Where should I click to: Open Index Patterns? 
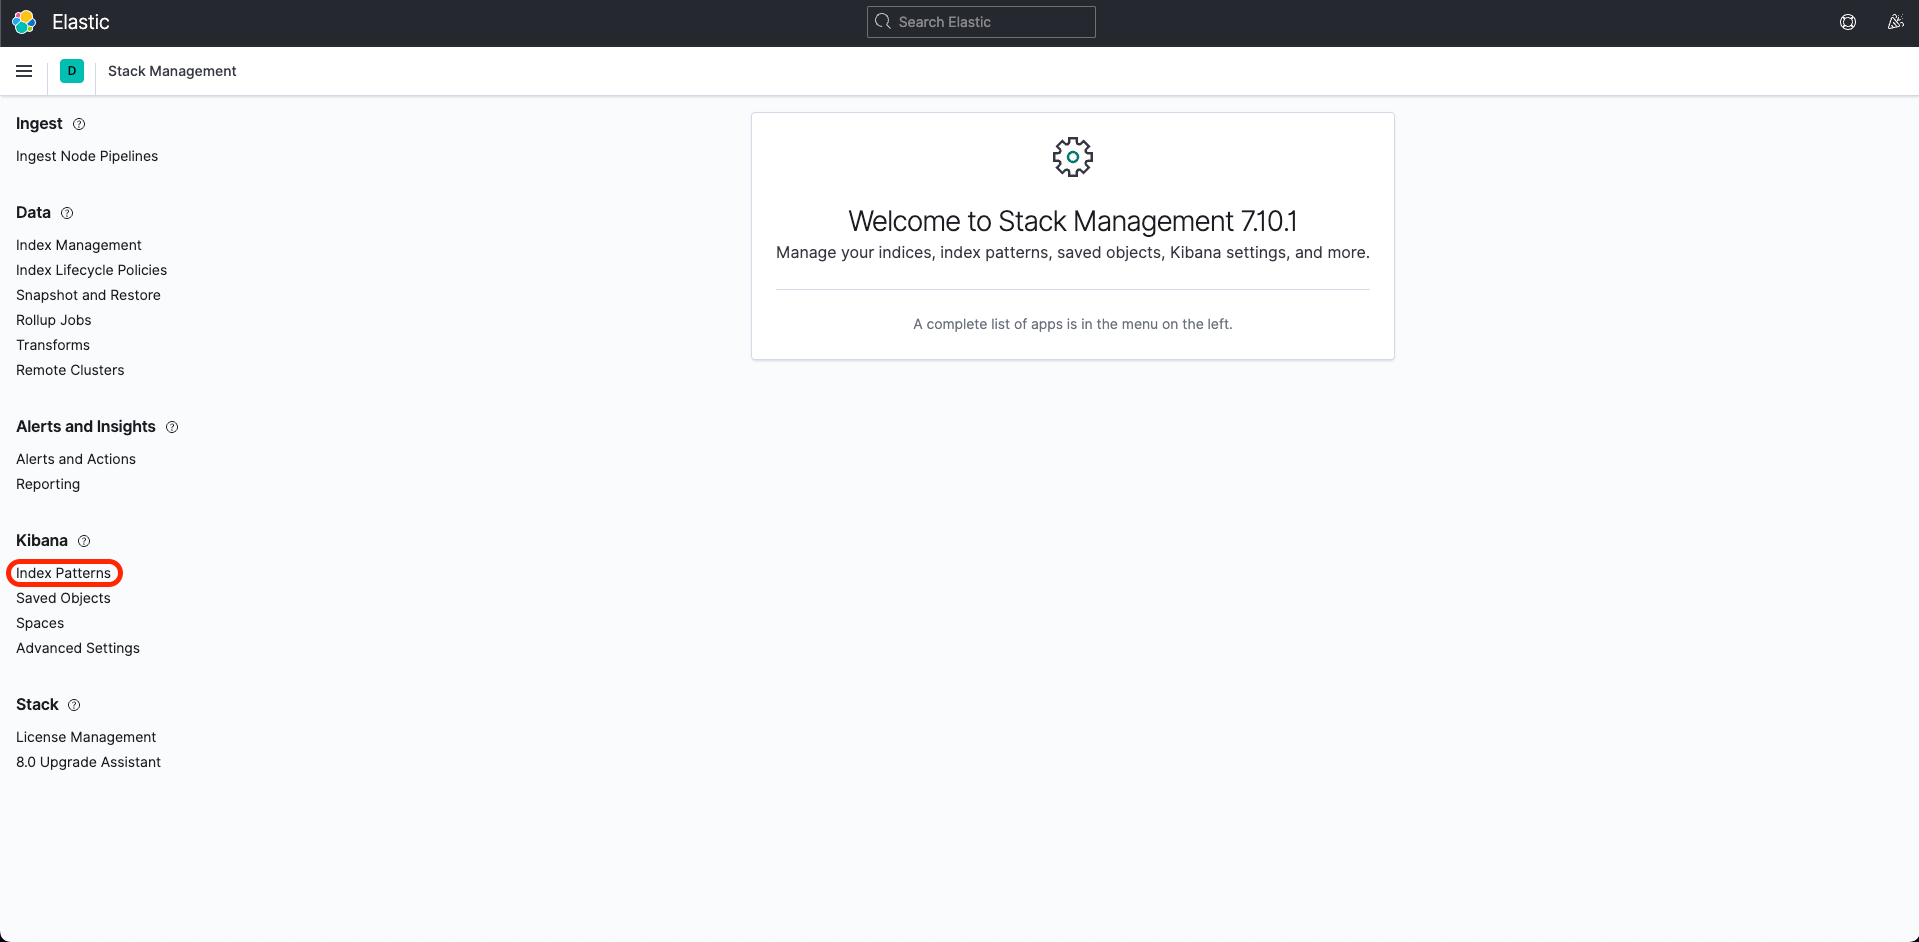click(63, 573)
